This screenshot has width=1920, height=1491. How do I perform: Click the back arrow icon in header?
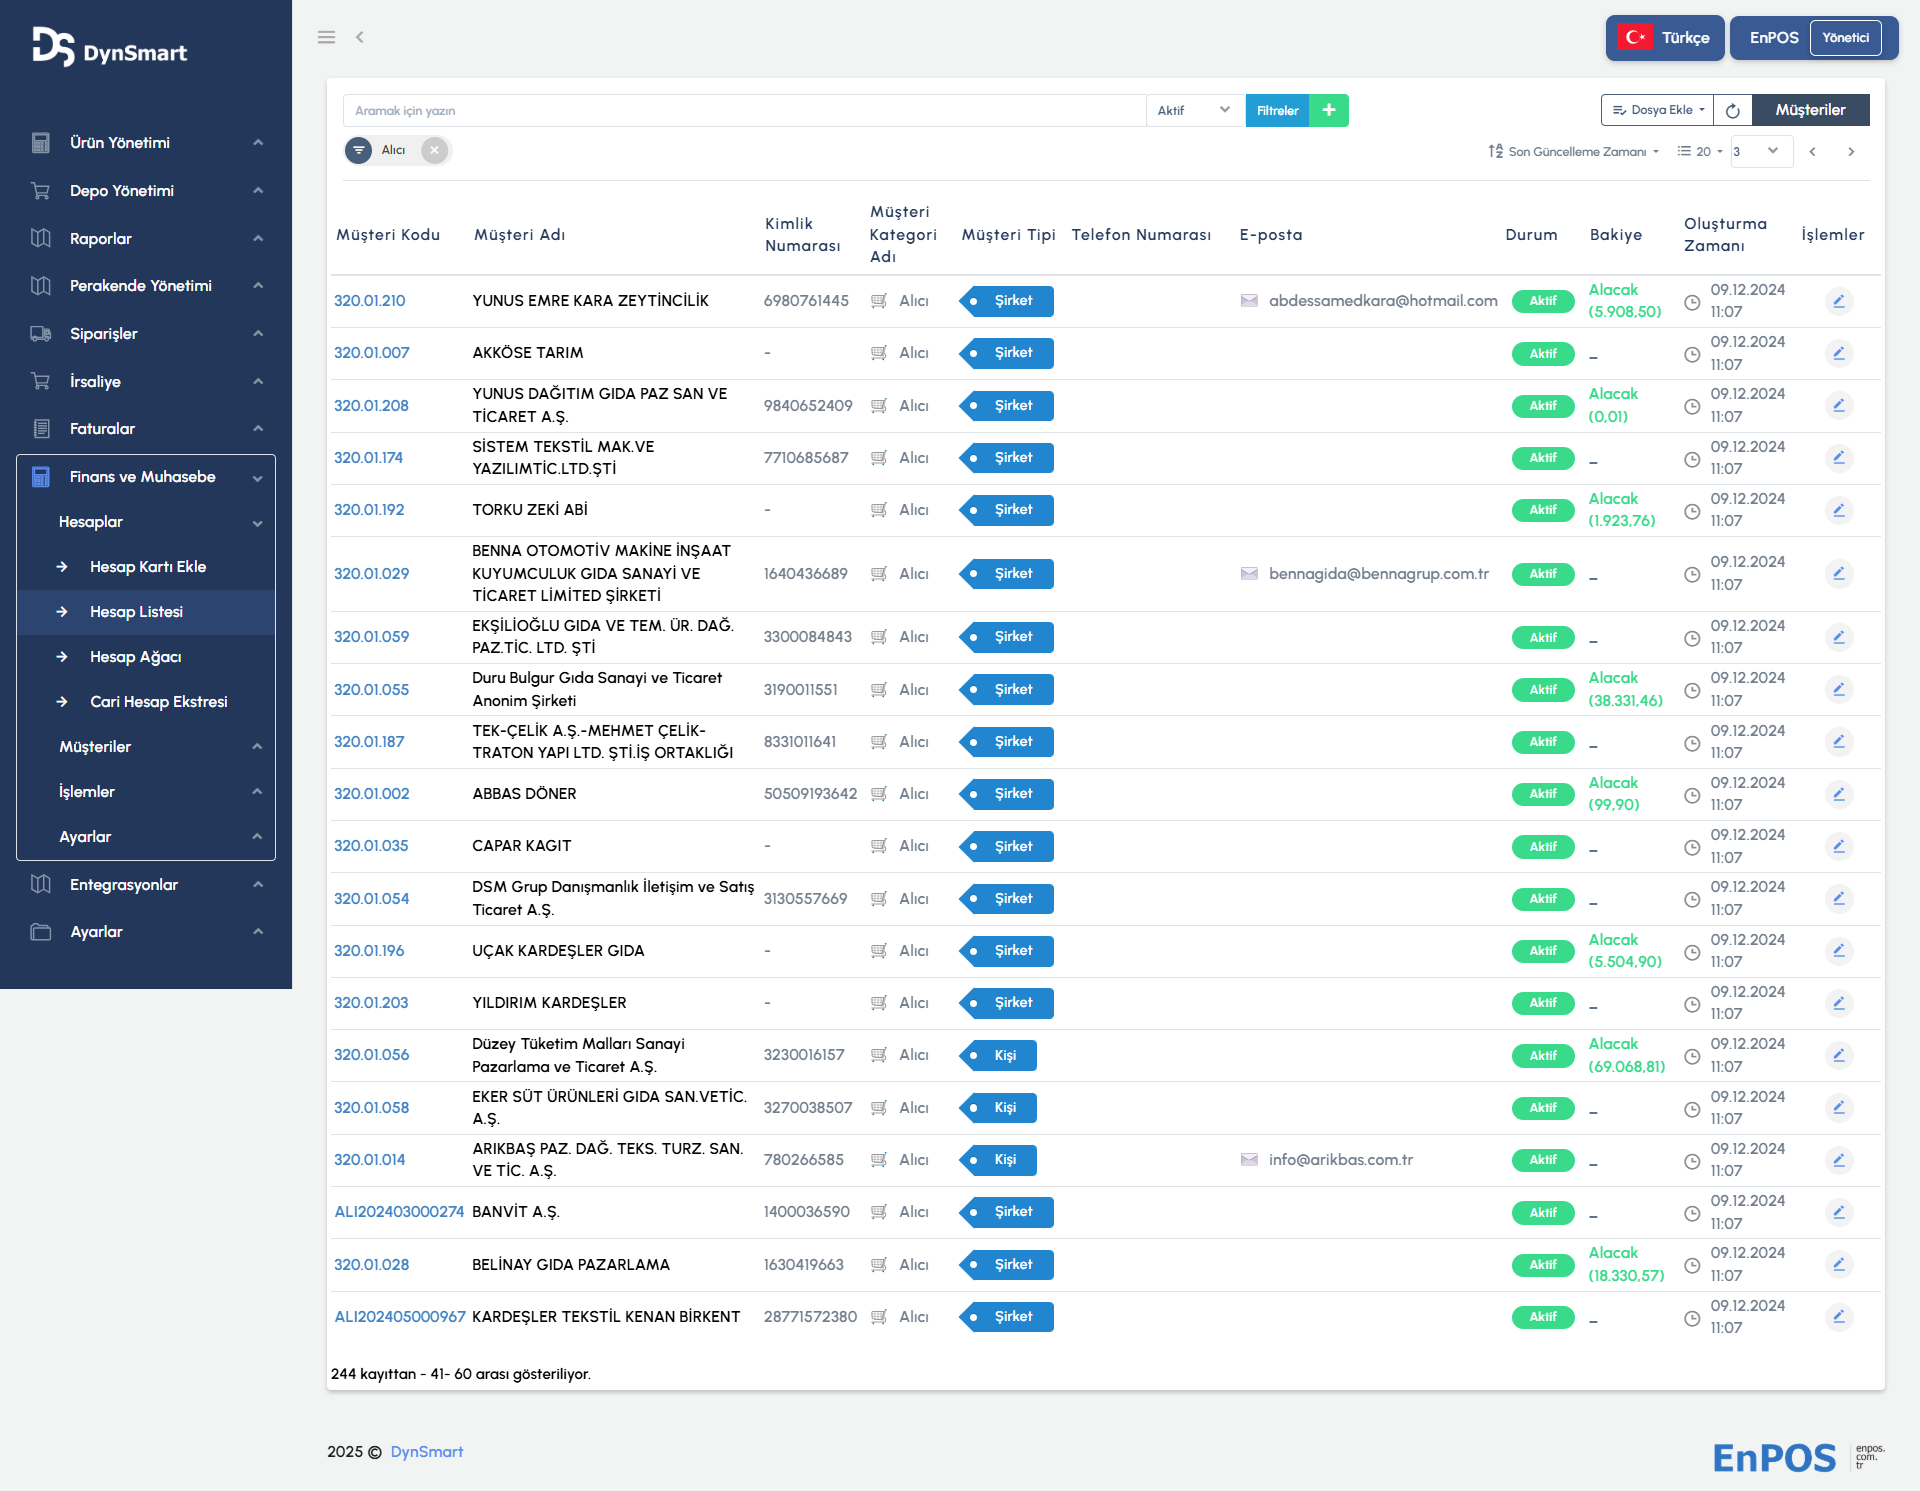coord(360,37)
